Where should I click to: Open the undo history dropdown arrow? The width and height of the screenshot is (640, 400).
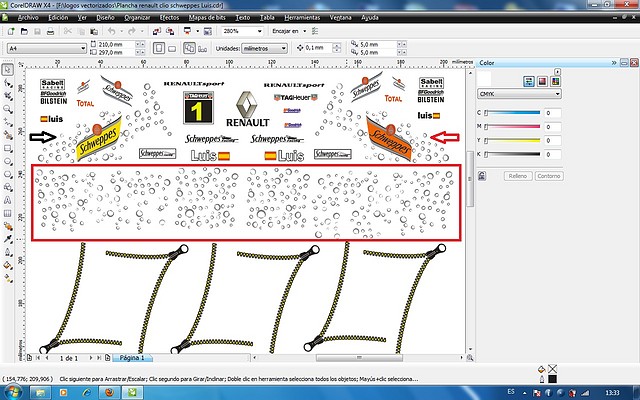tap(121, 31)
